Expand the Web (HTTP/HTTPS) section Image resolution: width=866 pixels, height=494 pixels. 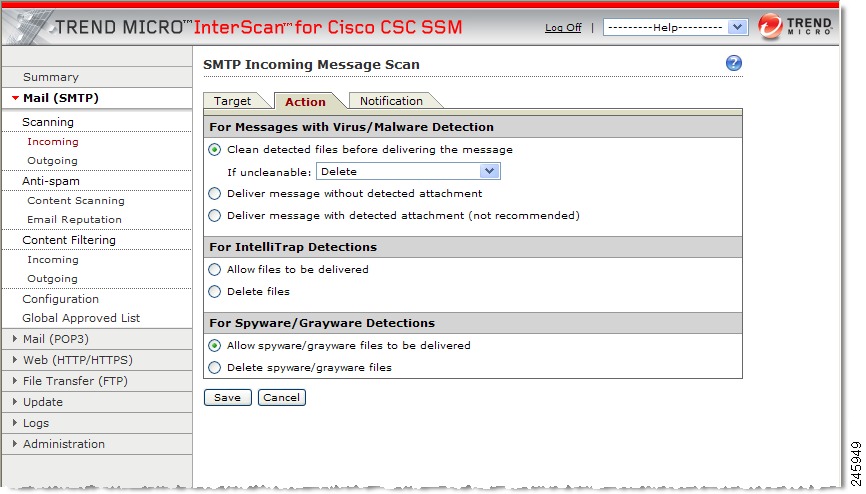click(15, 360)
